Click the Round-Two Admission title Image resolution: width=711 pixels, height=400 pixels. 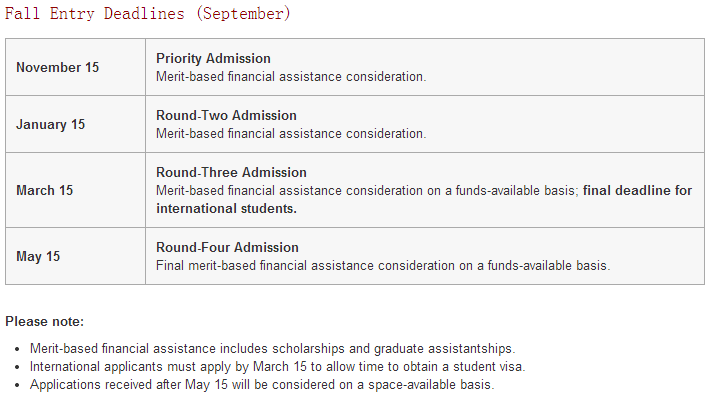coord(226,116)
